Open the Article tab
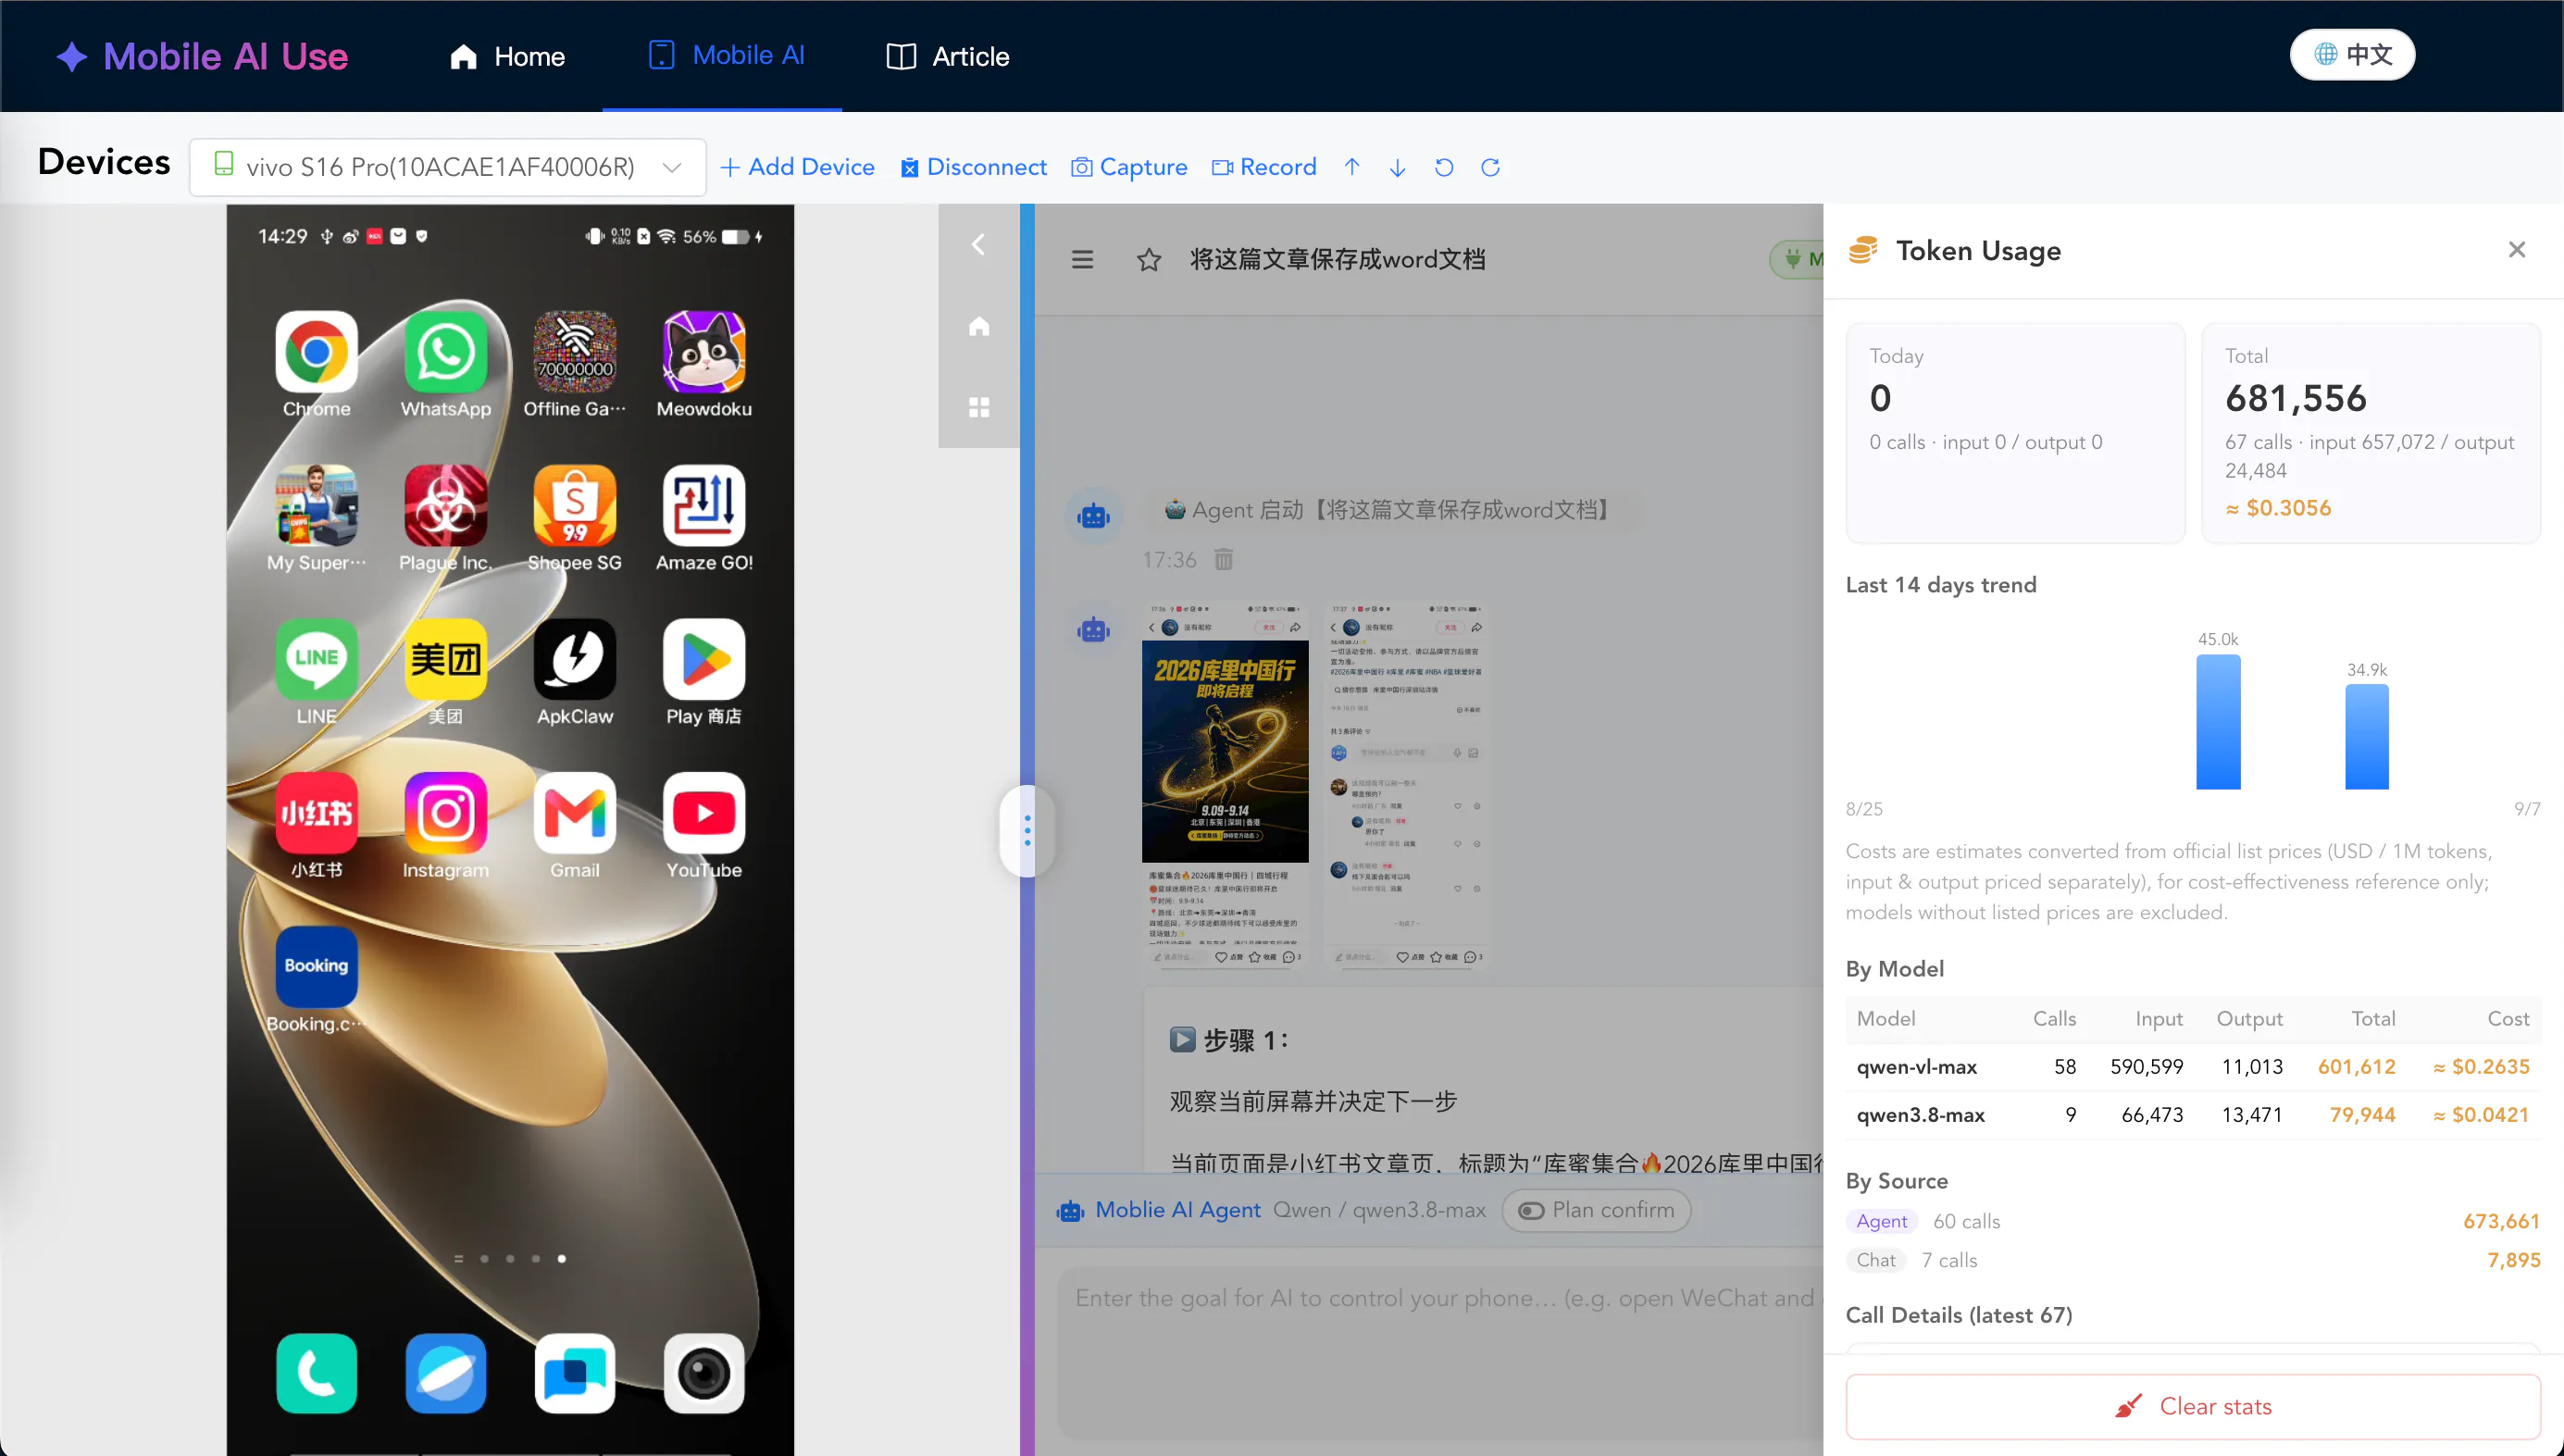Viewport: 2564px width, 1456px height. 948,56
